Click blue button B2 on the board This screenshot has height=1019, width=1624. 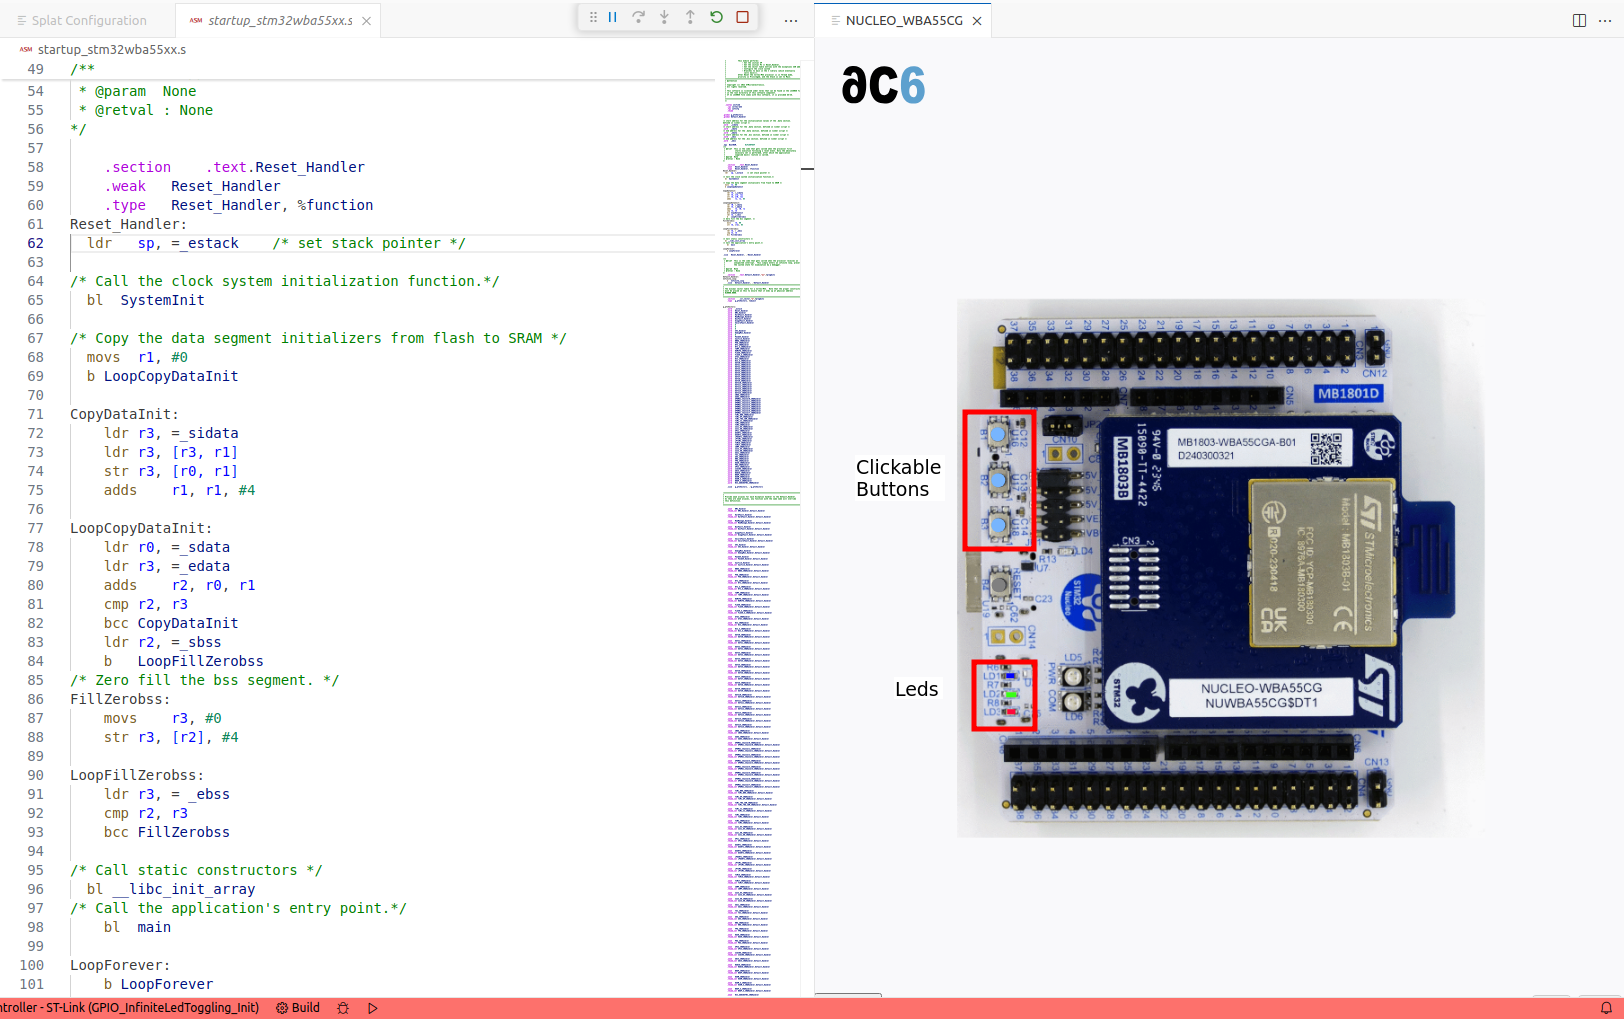998,480
